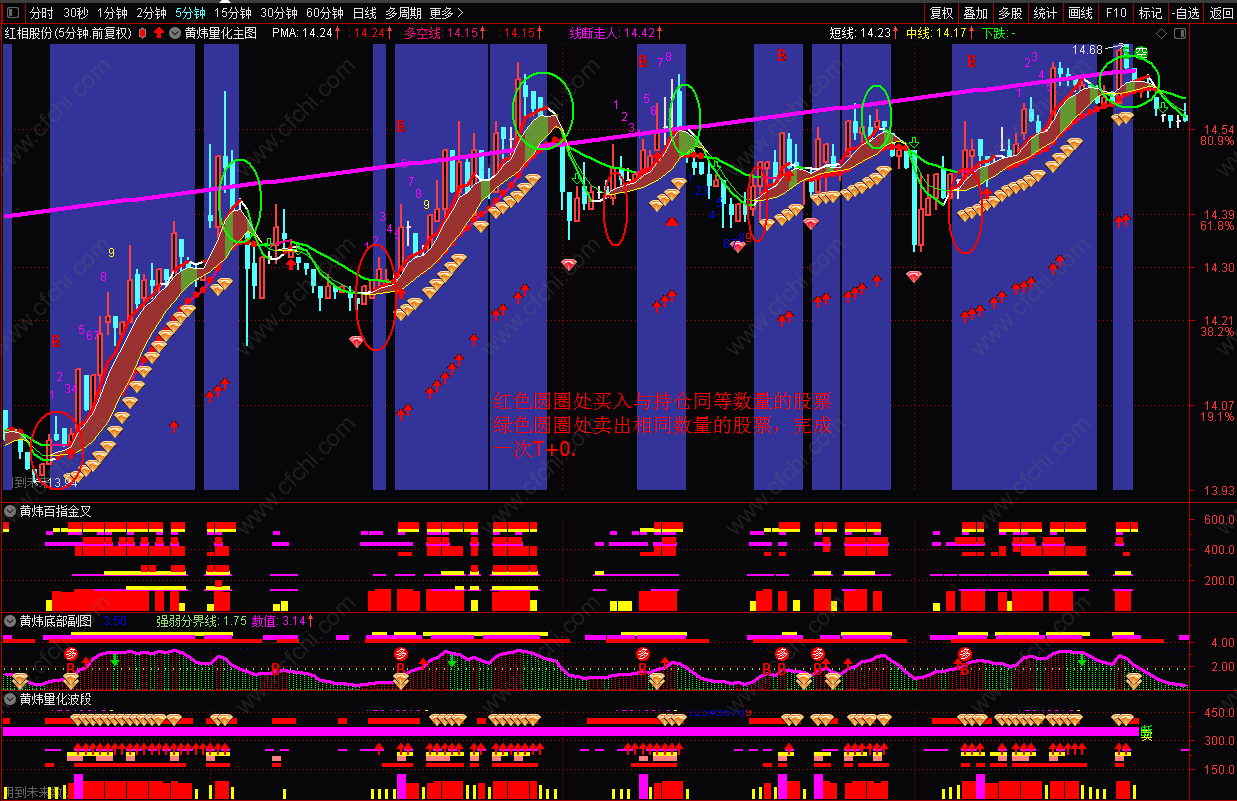Click the stock title 红相股份(5分钟 前复权)
This screenshot has width=1237, height=801.
68,33
